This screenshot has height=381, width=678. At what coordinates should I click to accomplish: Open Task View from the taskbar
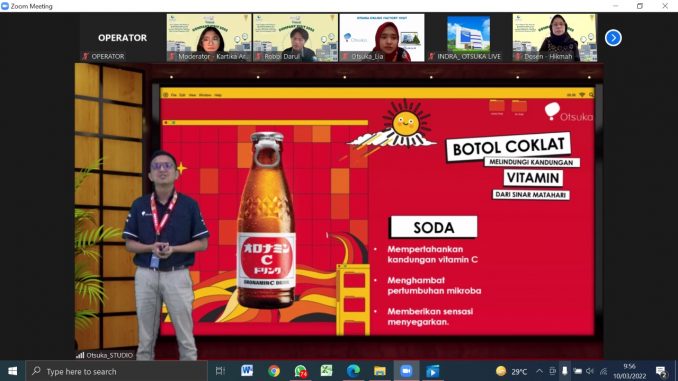[220, 371]
